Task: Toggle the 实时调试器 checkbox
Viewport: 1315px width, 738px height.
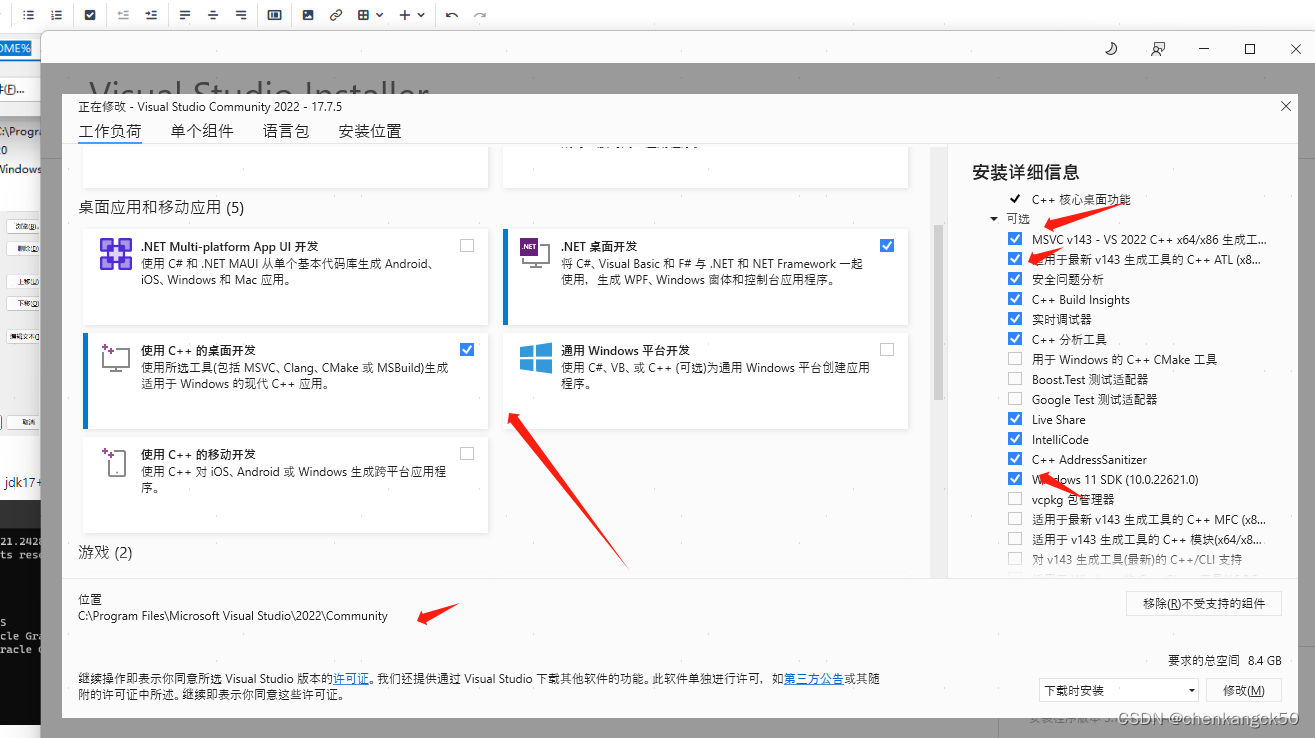Action: click(x=1015, y=319)
